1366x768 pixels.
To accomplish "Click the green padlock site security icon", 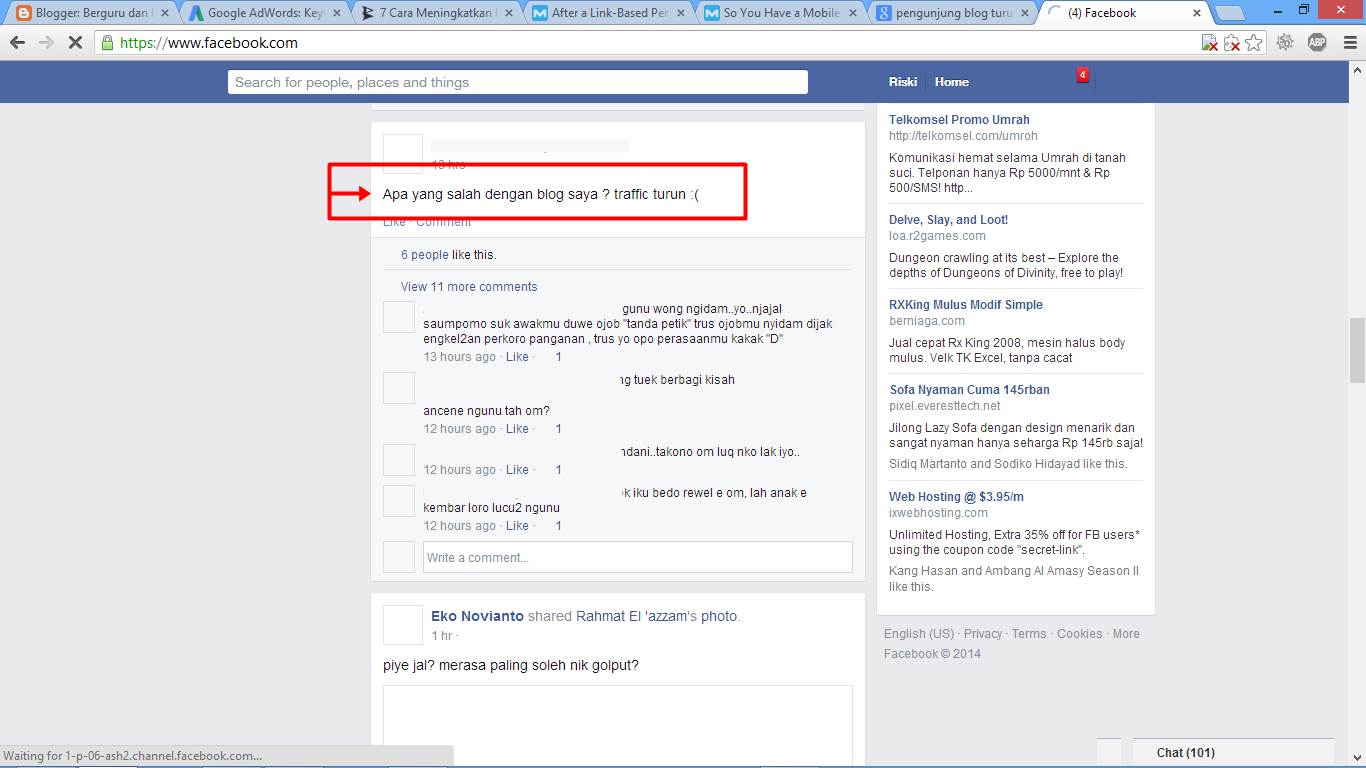I will 108,43.
